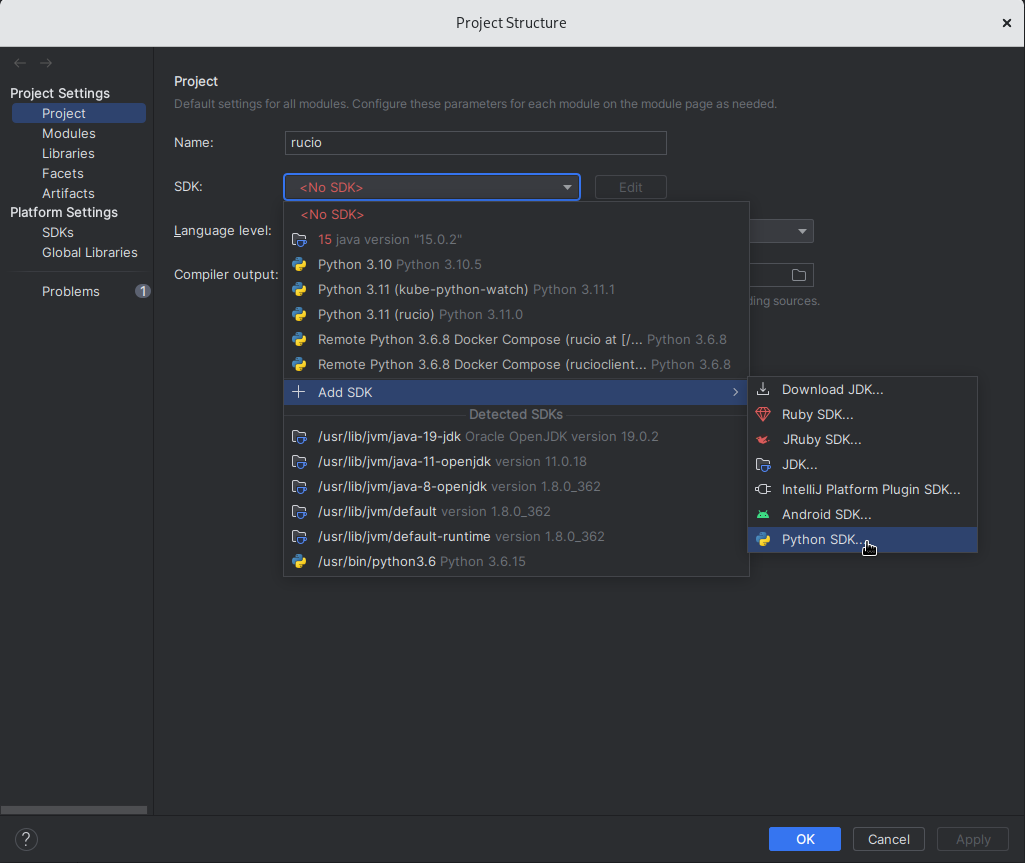1025x863 pixels.
Task: Click the plus icon on Add SDK
Action: (298, 392)
